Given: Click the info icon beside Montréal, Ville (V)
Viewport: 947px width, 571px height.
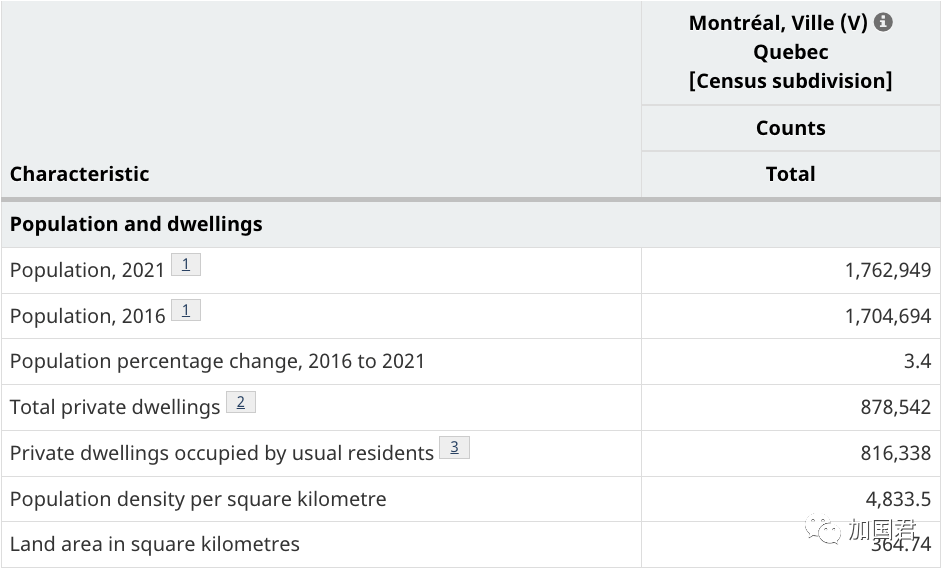Looking at the screenshot, I should click(x=883, y=22).
